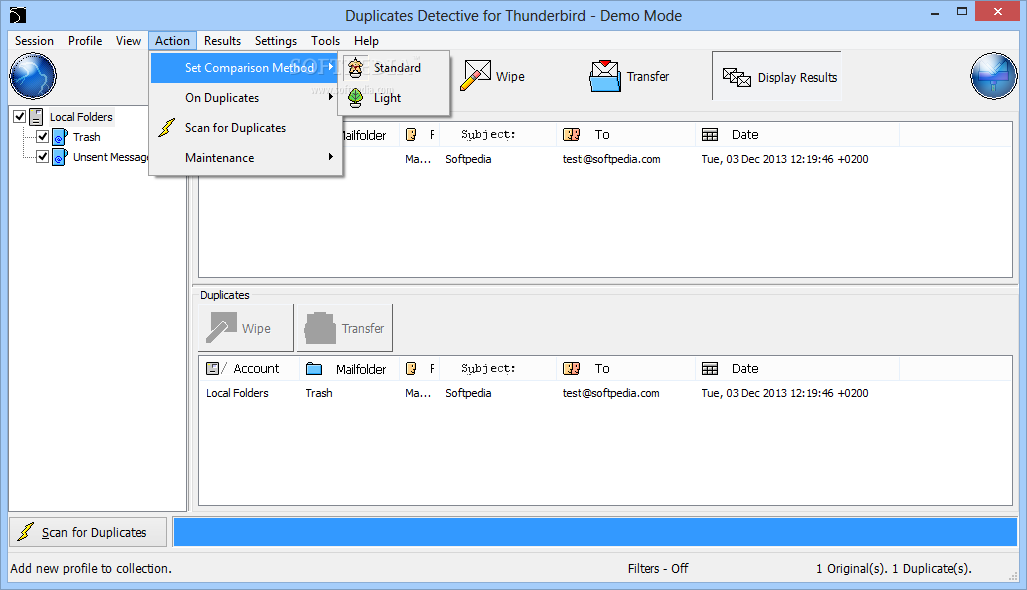Open the Settings menu
This screenshot has width=1027, height=590.
(x=276, y=41)
